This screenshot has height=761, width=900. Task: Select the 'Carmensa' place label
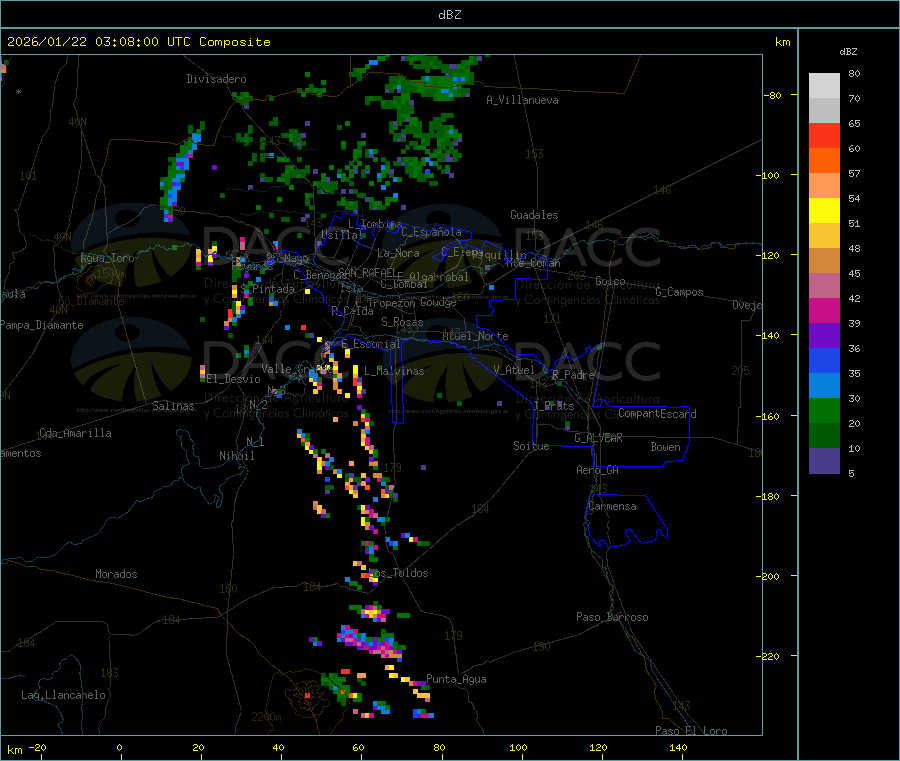point(612,506)
